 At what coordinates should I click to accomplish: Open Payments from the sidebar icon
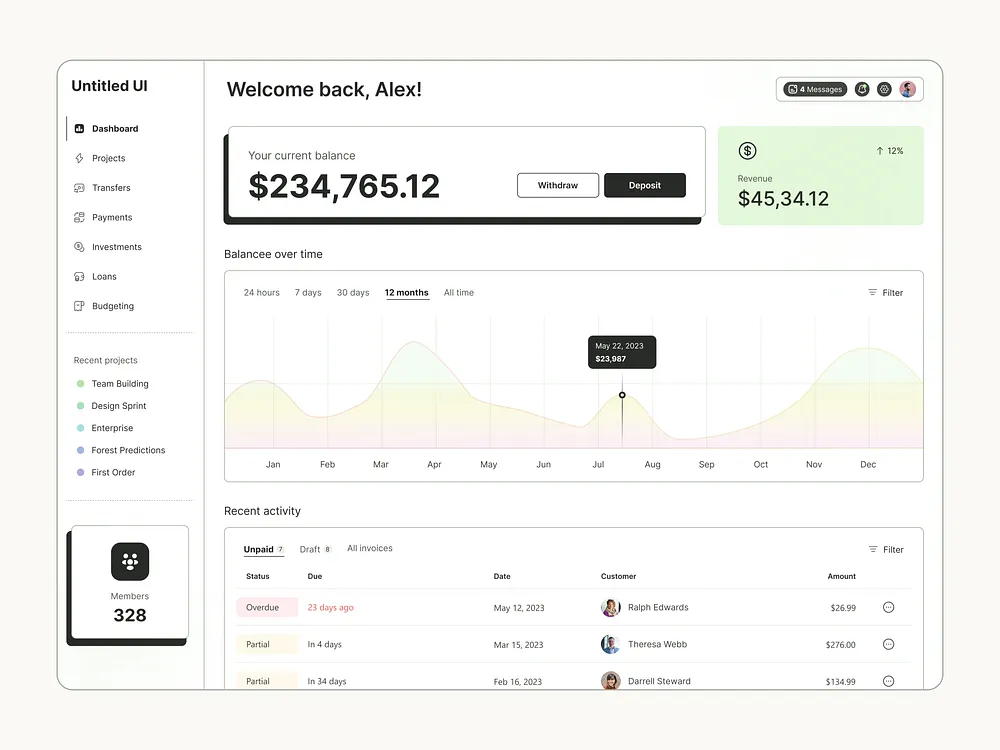(x=79, y=217)
